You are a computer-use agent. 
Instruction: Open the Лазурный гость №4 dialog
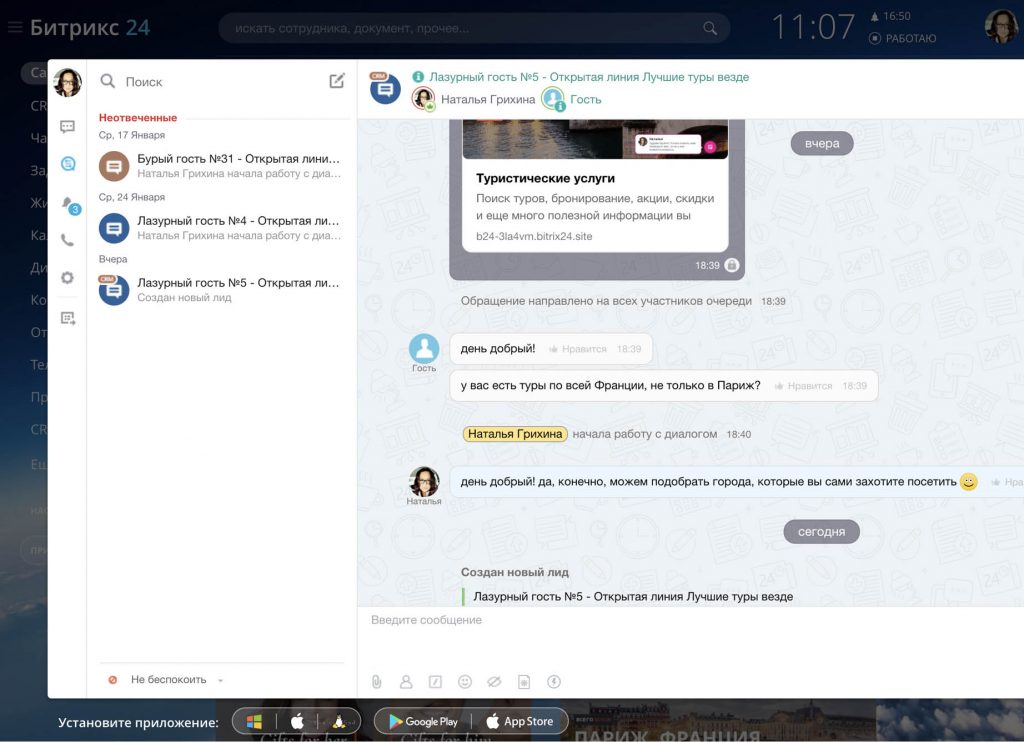coord(221,228)
